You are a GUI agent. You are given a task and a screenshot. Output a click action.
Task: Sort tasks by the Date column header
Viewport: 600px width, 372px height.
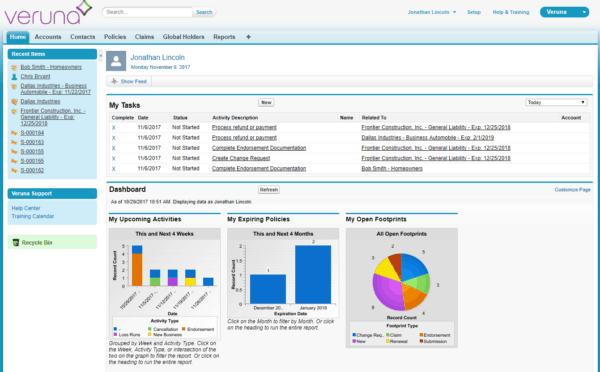point(143,118)
